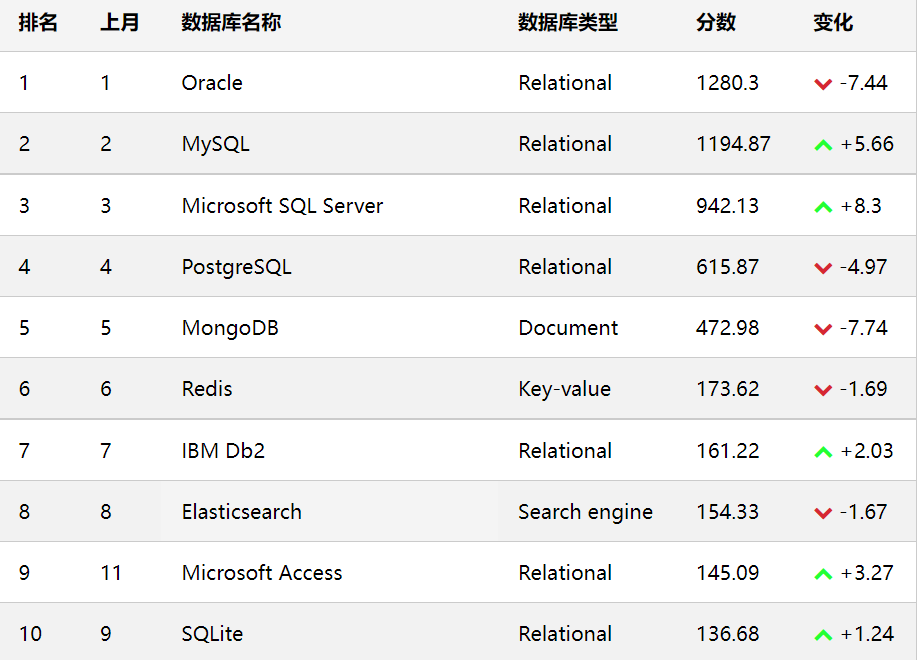Click the score 942.13
This screenshot has width=917, height=660.
tap(727, 206)
